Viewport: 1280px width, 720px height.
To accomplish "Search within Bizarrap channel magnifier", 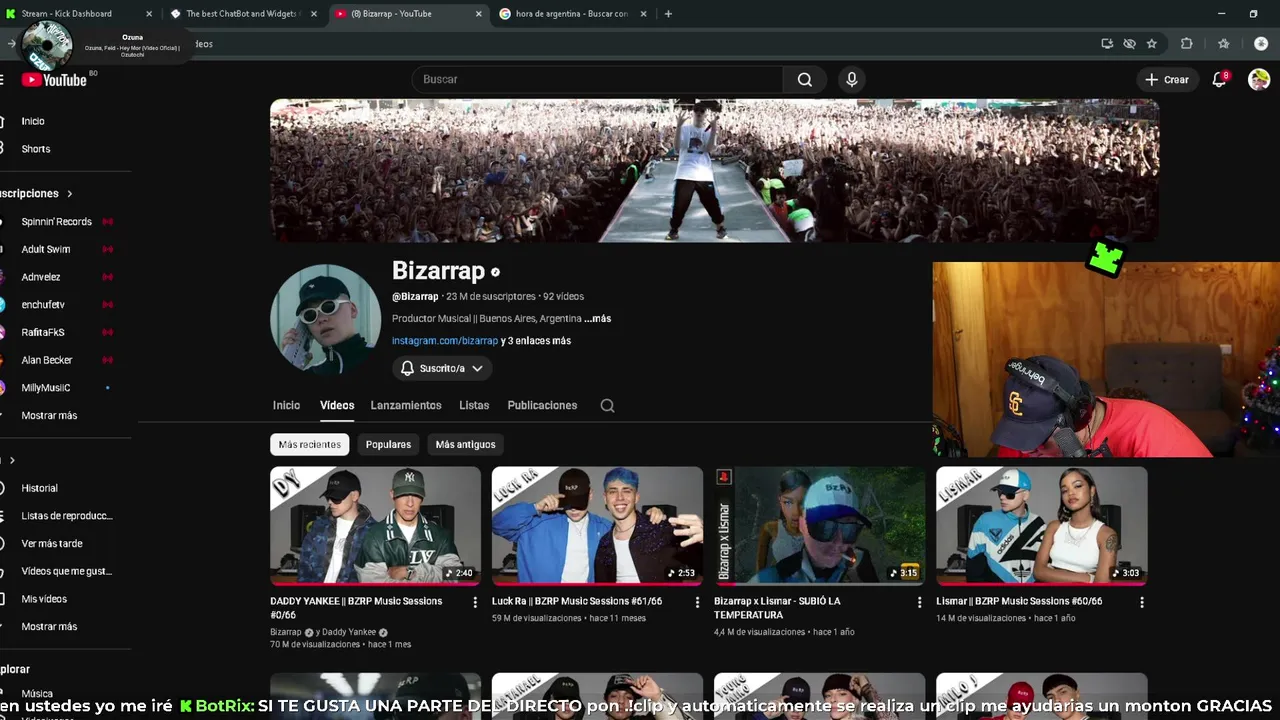I will [607, 405].
